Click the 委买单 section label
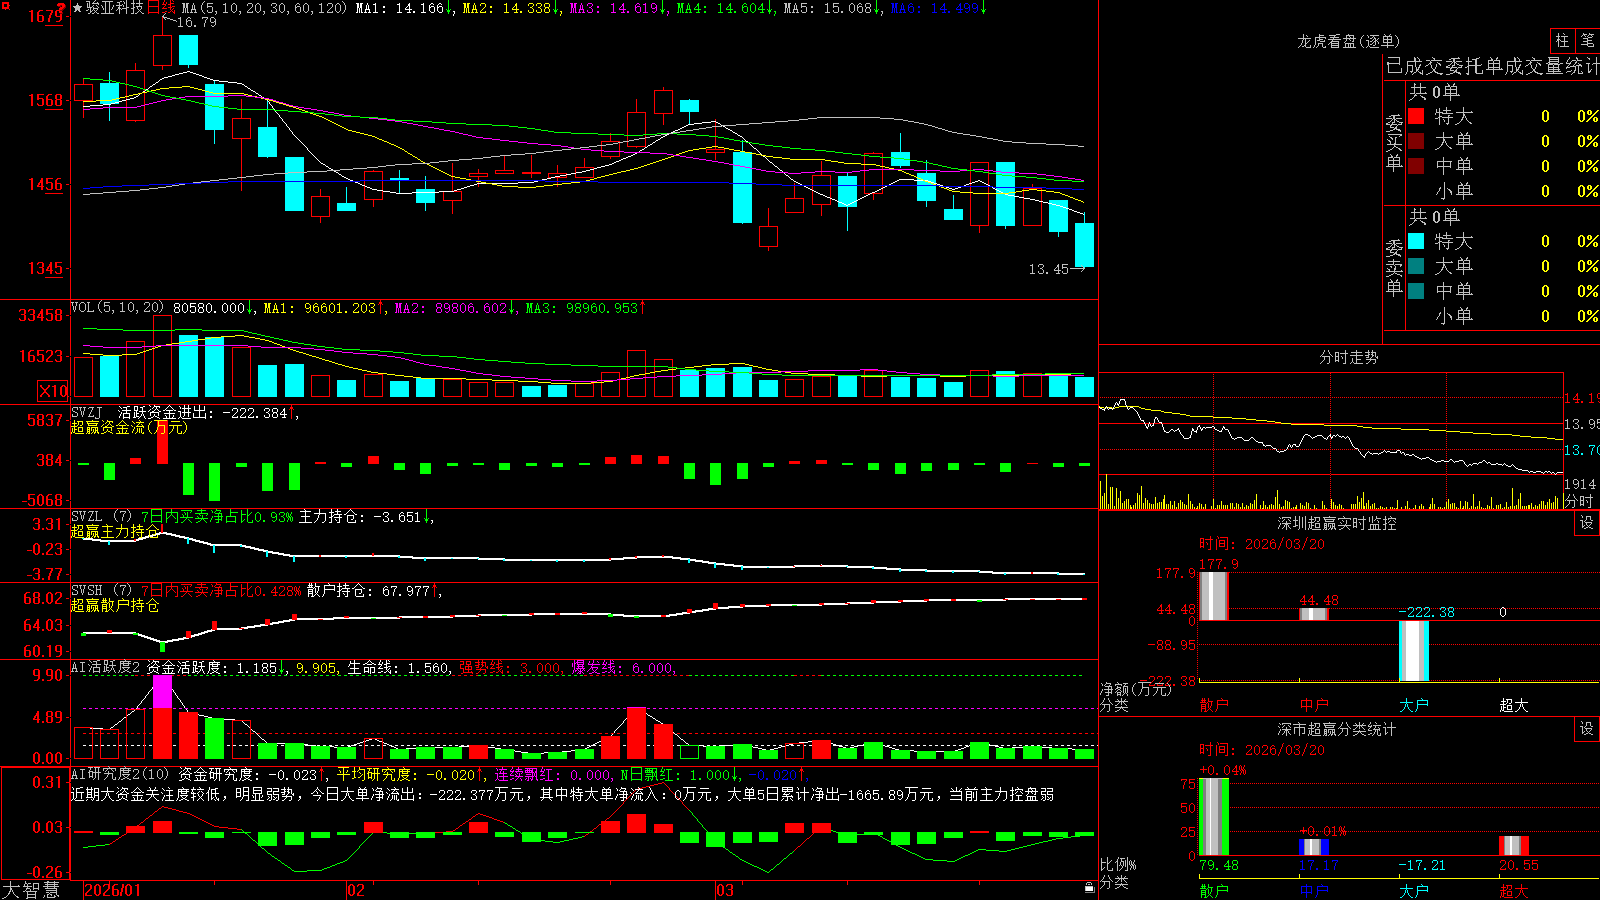Image resolution: width=1600 pixels, height=900 pixels. point(1394,142)
